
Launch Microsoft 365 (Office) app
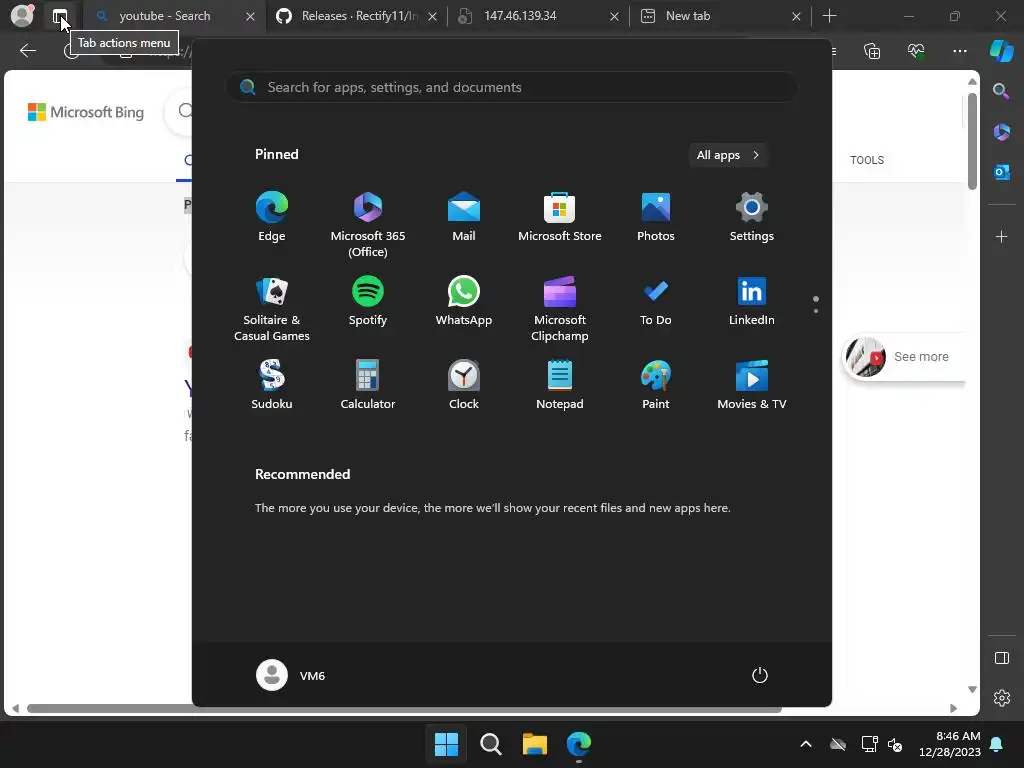368,225
